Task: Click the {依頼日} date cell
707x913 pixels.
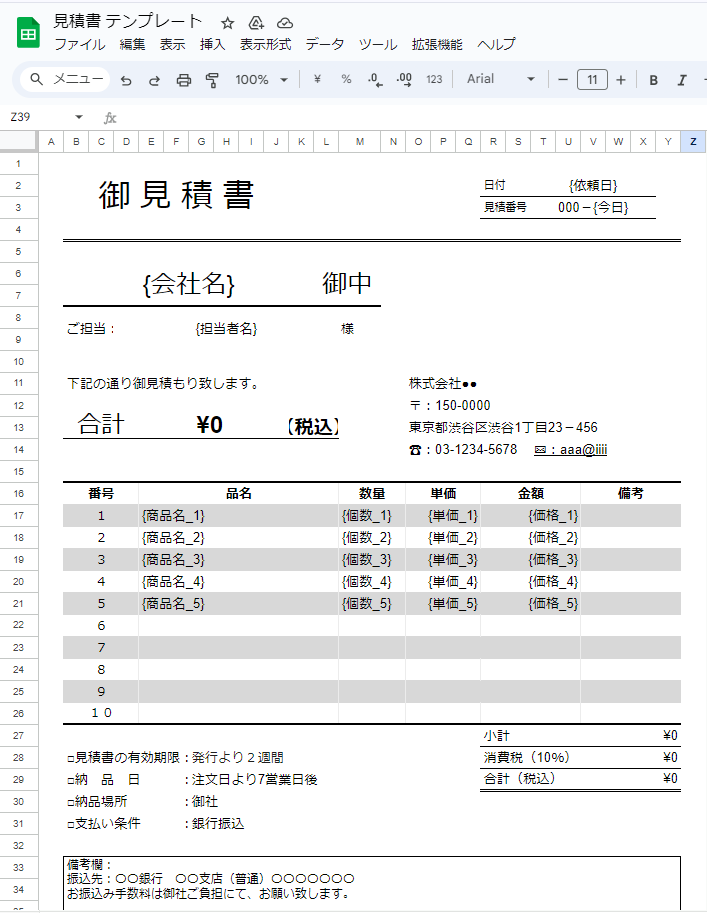Action: pos(593,186)
